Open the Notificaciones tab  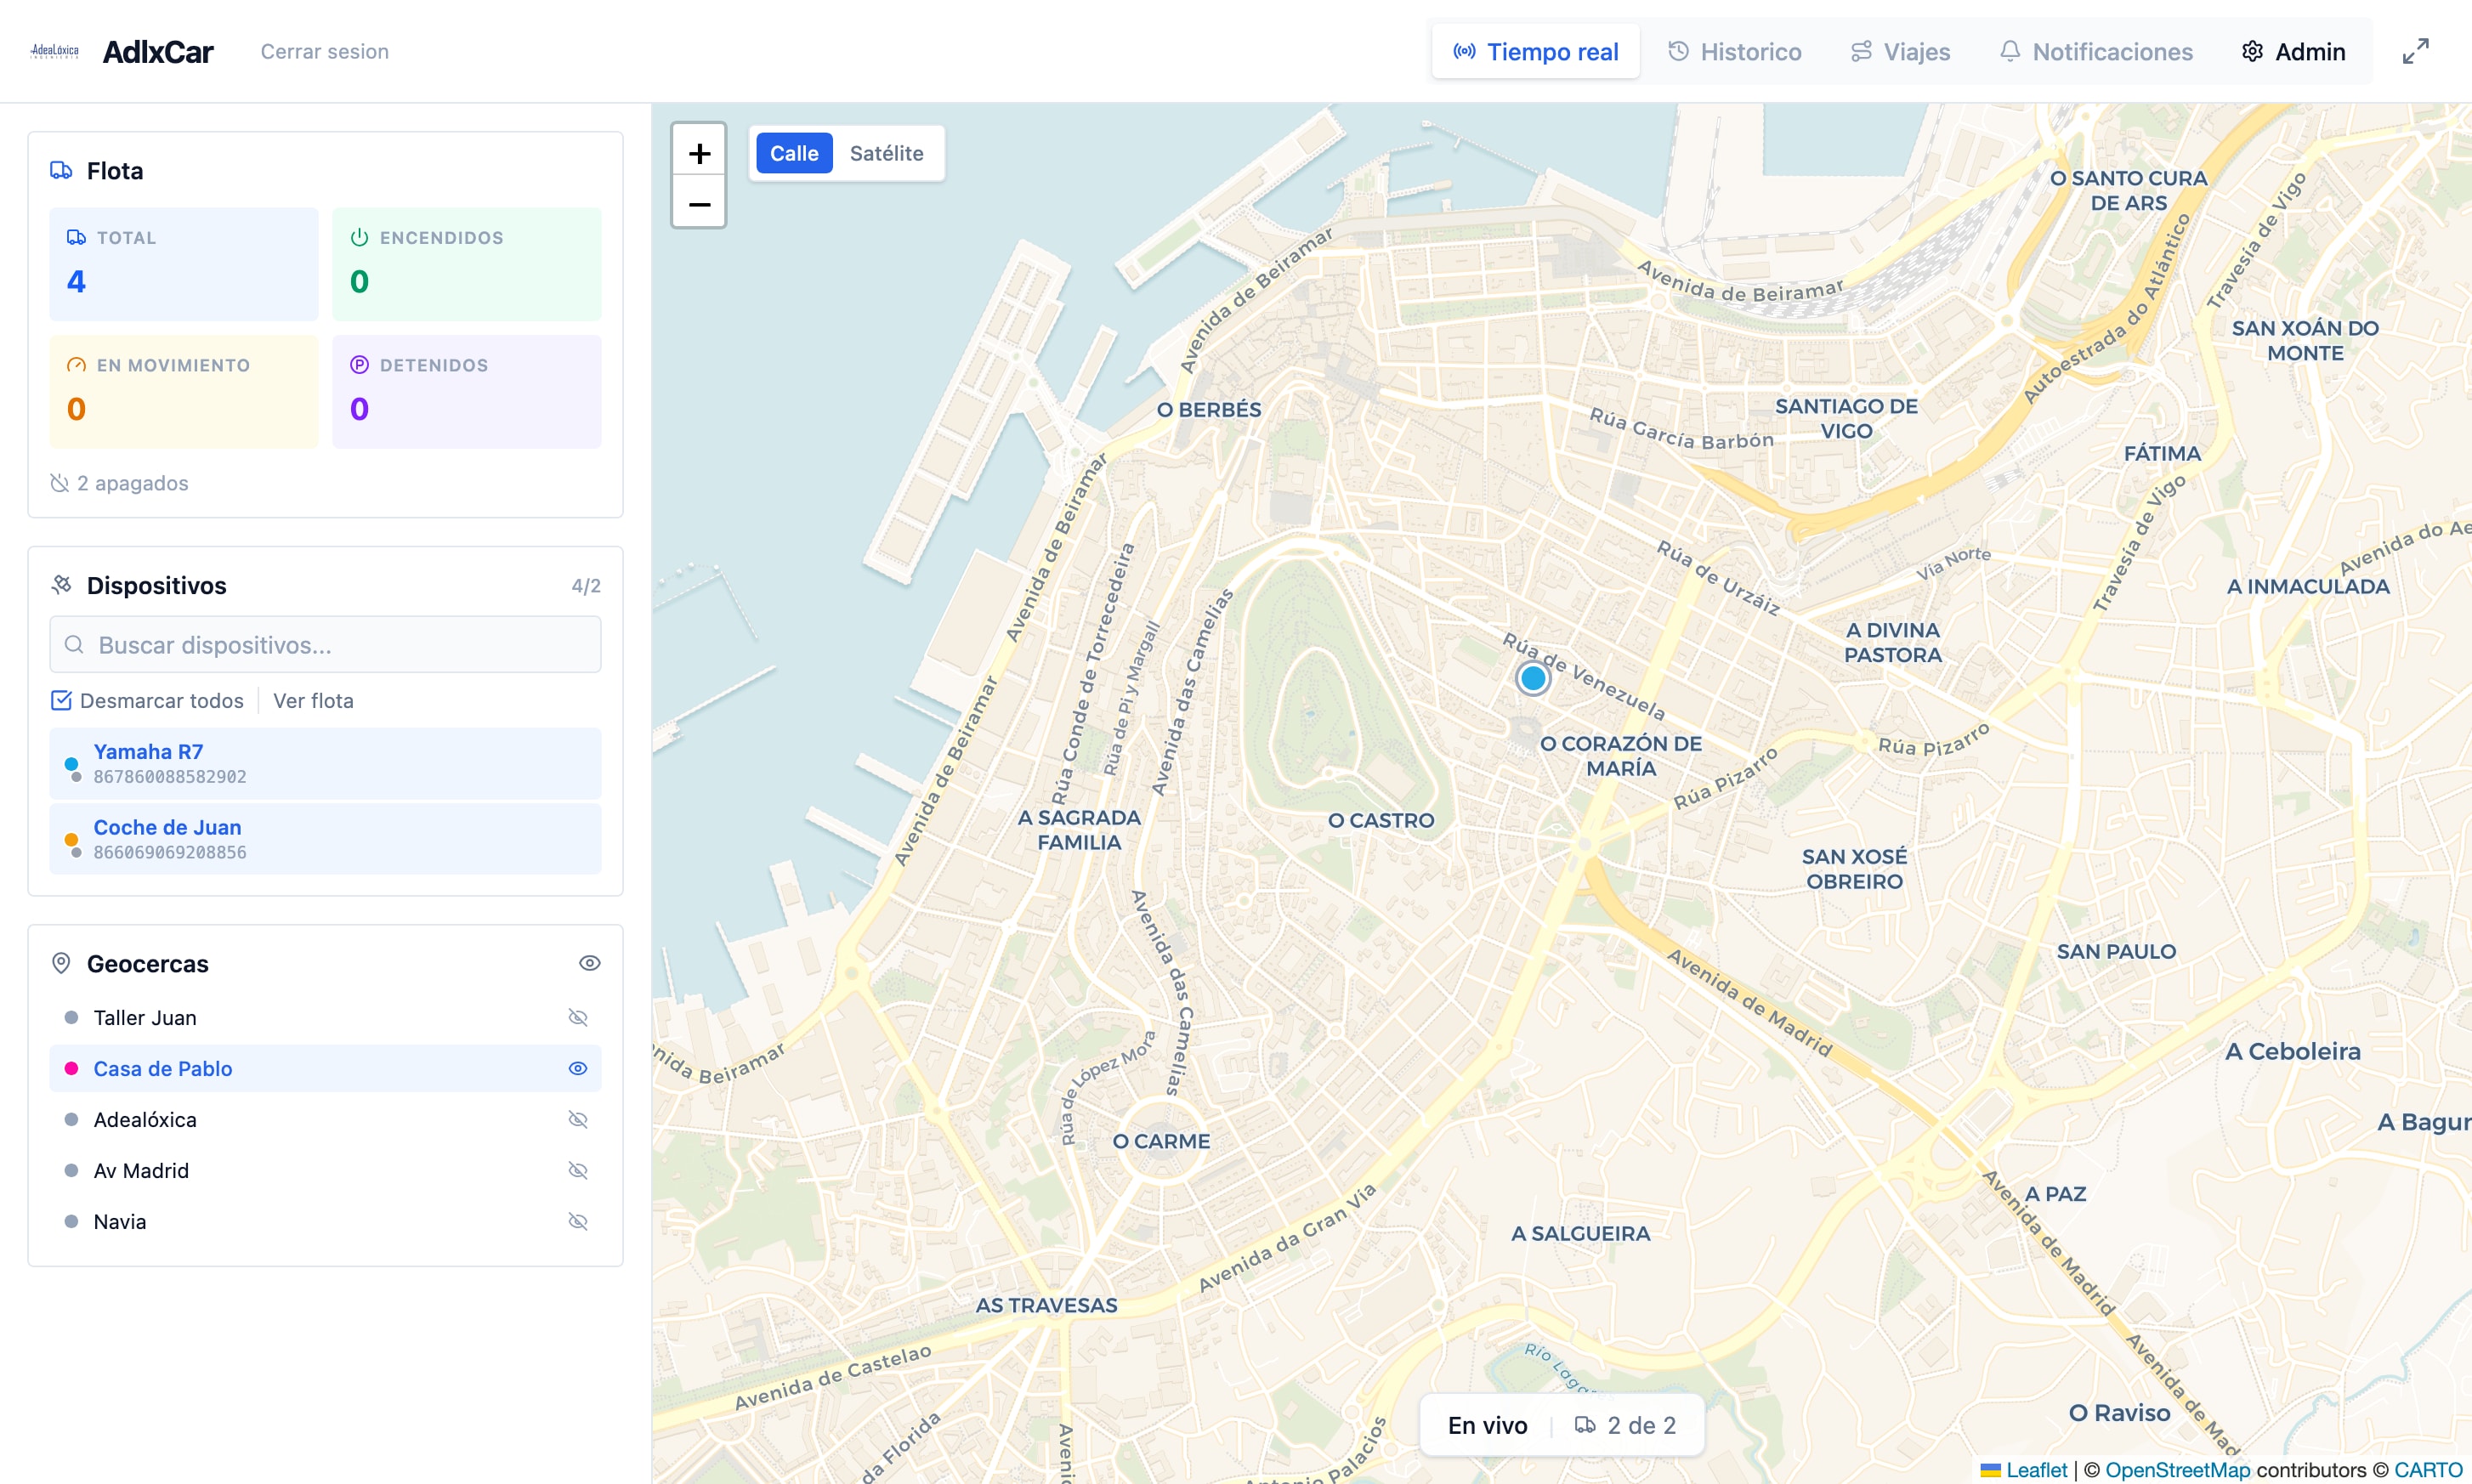[2095, 52]
